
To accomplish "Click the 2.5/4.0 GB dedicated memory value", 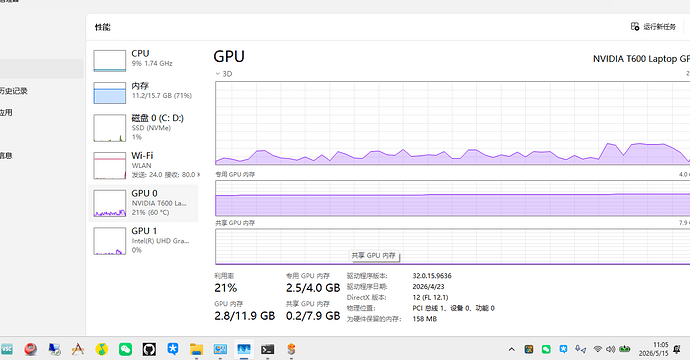I will point(313,288).
